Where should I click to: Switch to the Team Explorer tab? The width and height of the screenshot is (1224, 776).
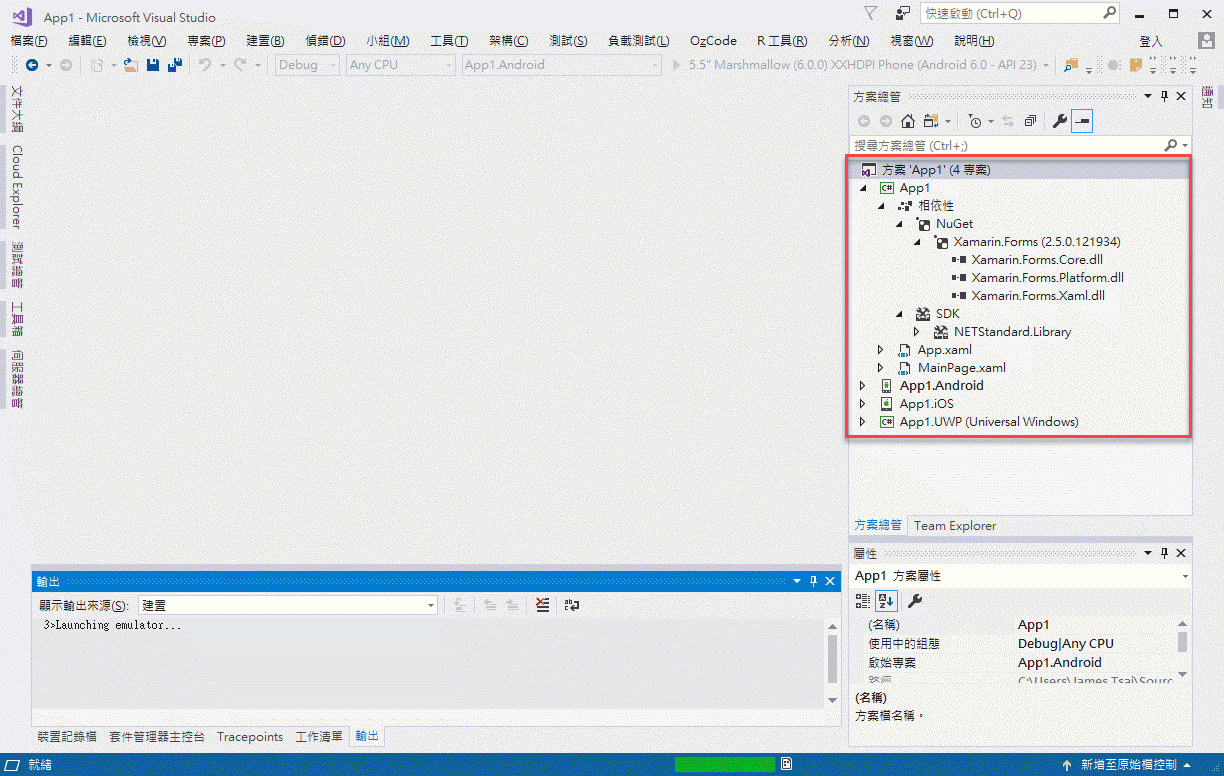point(955,525)
